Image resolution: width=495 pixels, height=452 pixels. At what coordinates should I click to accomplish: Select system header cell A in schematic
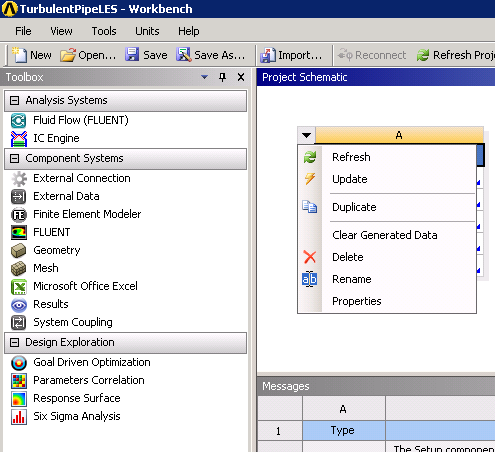[x=399, y=135]
